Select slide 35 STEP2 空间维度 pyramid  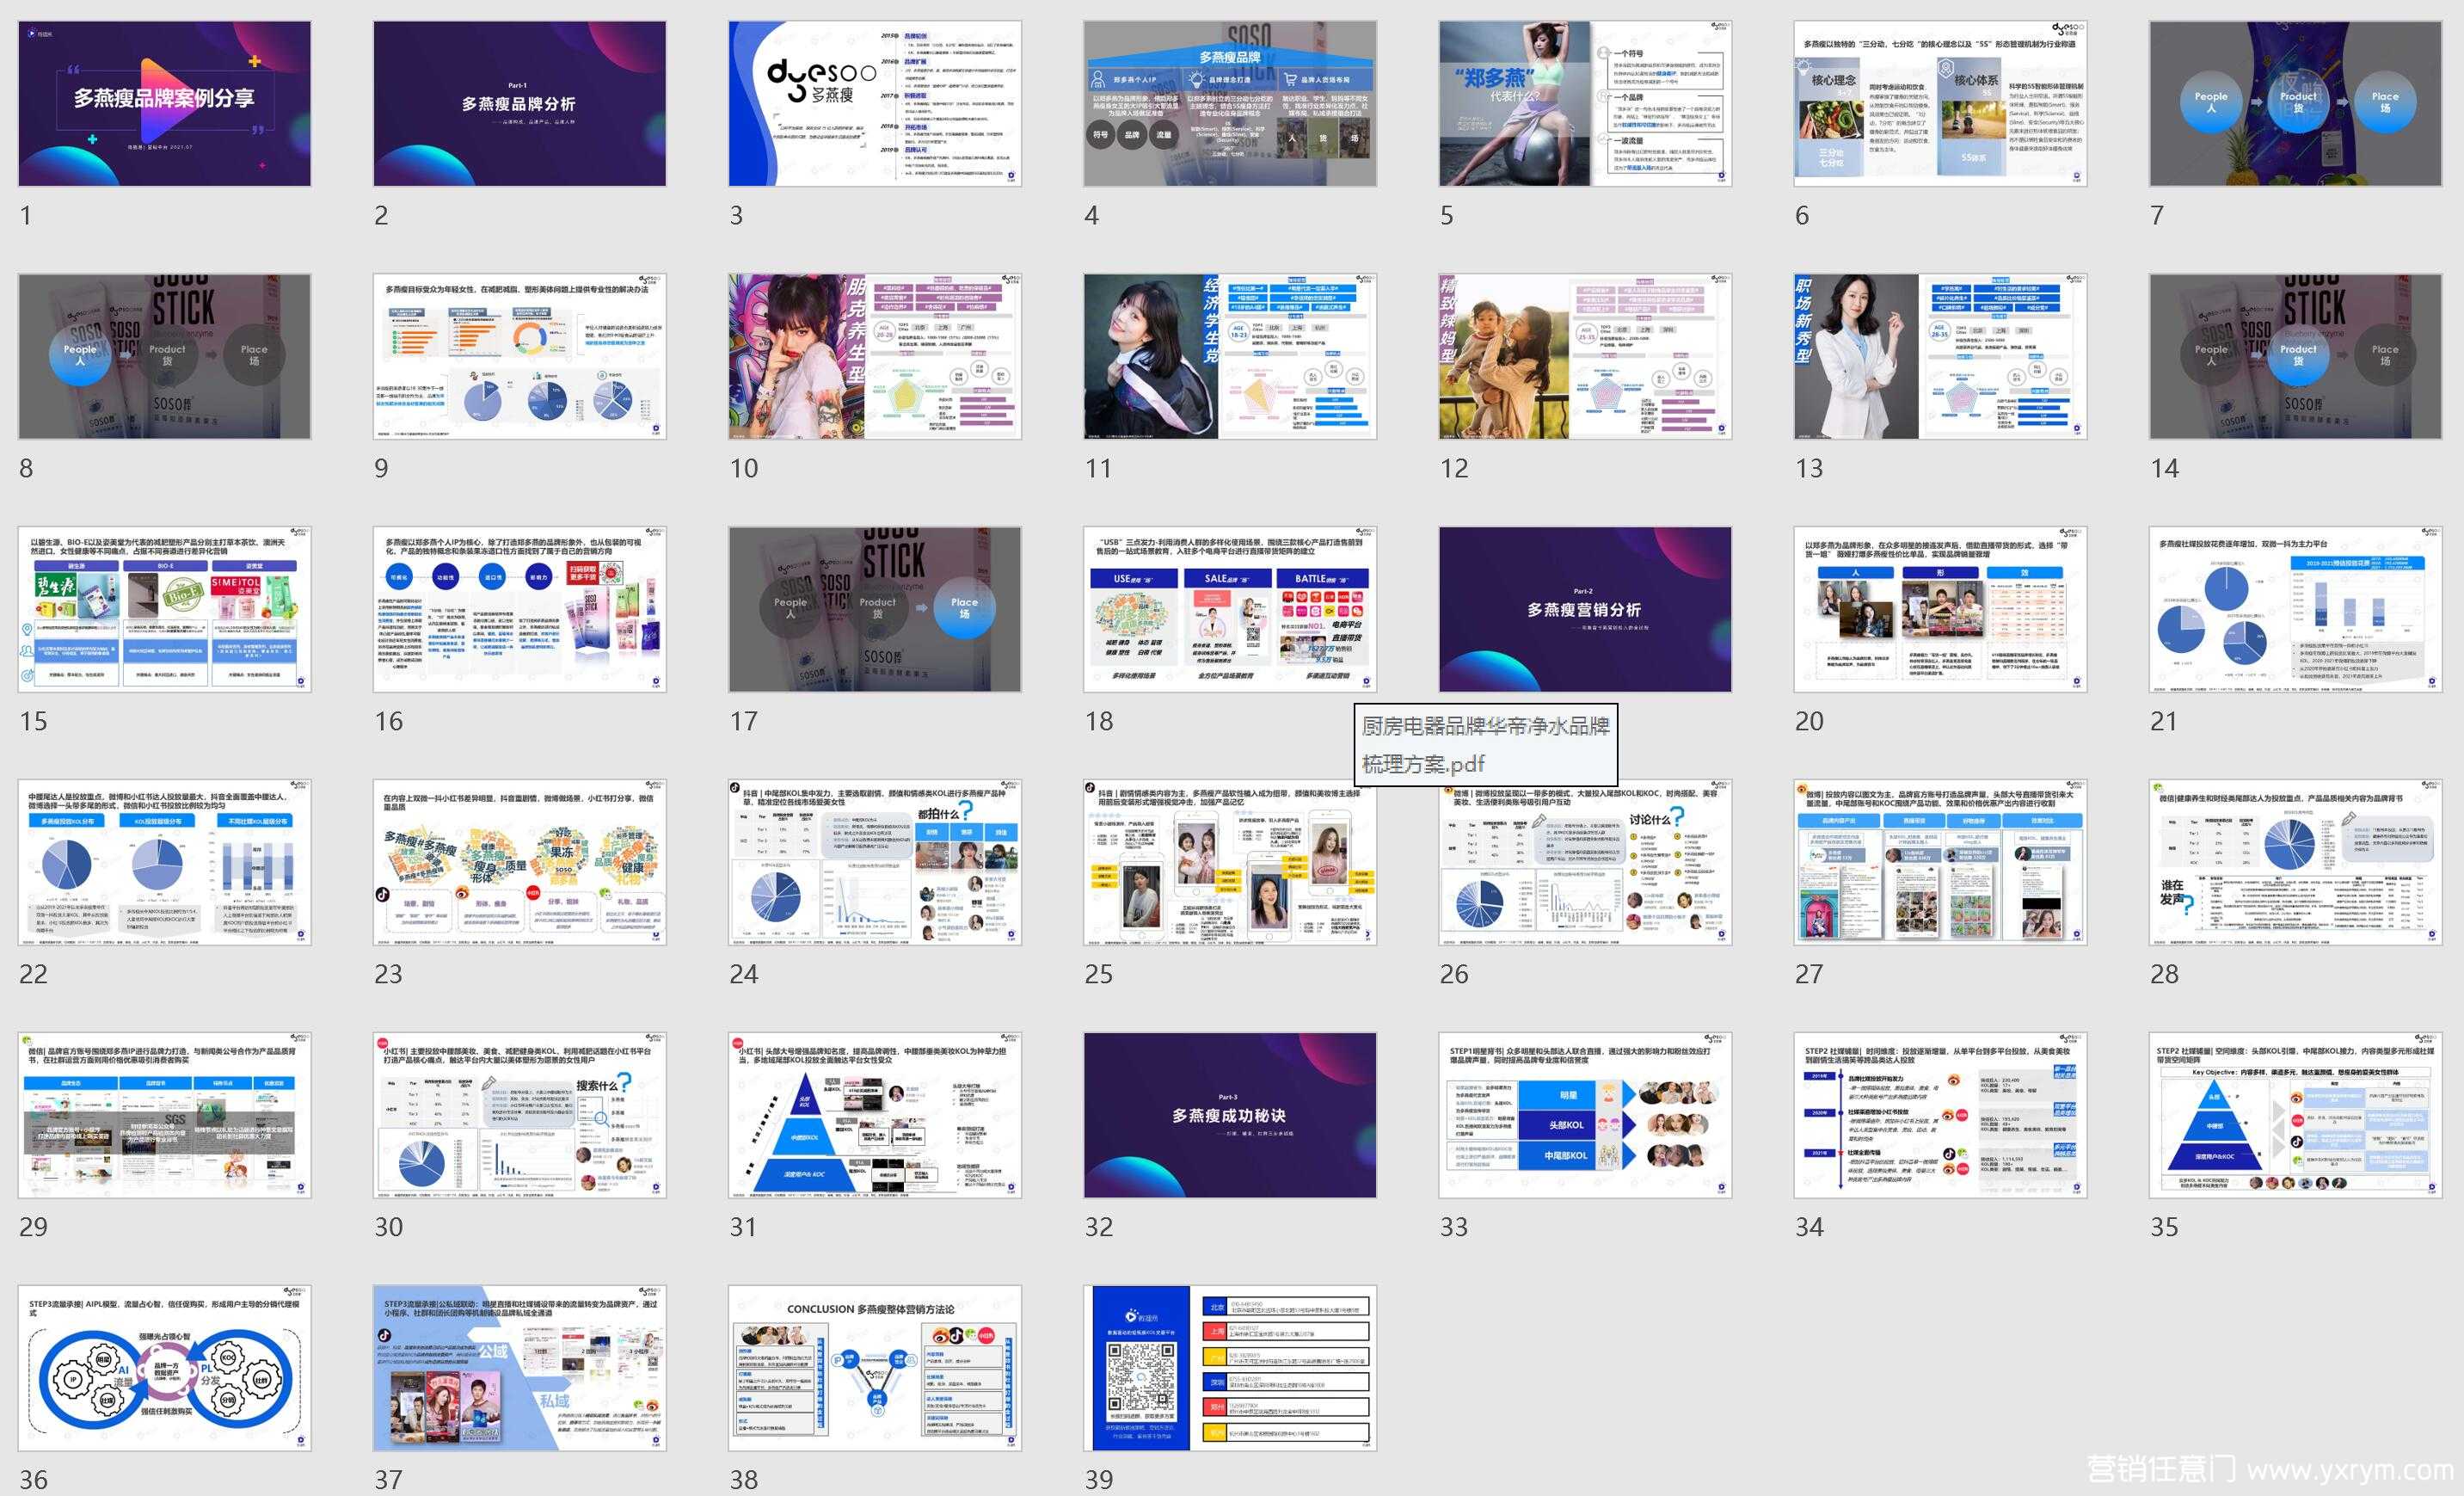click(x=2296, y=1116)
